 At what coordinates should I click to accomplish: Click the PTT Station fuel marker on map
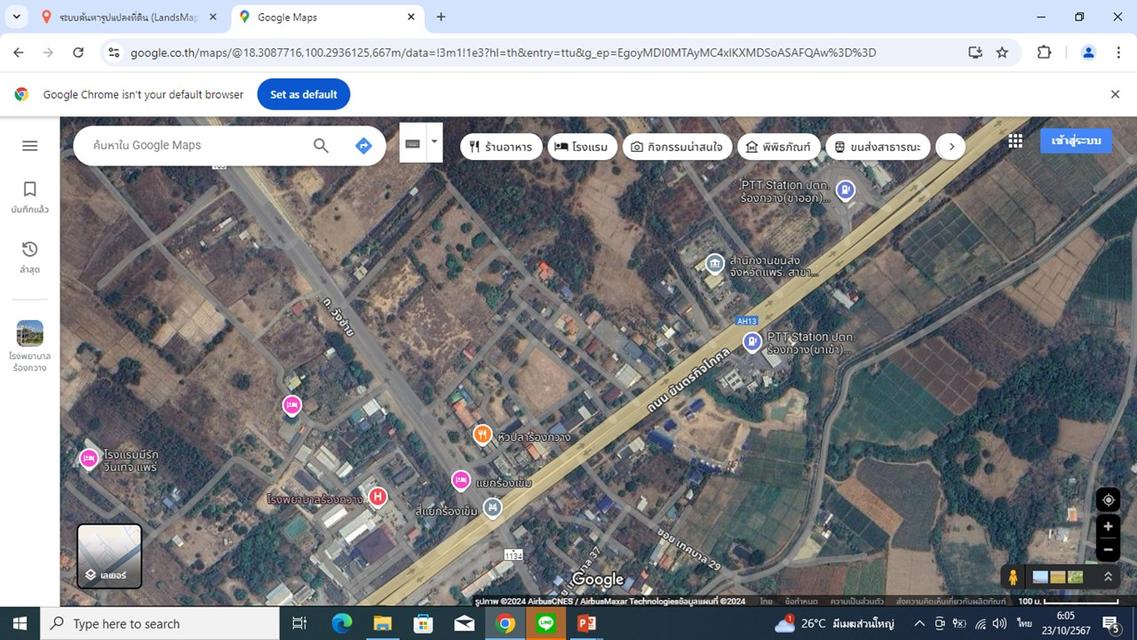(752, 341)
